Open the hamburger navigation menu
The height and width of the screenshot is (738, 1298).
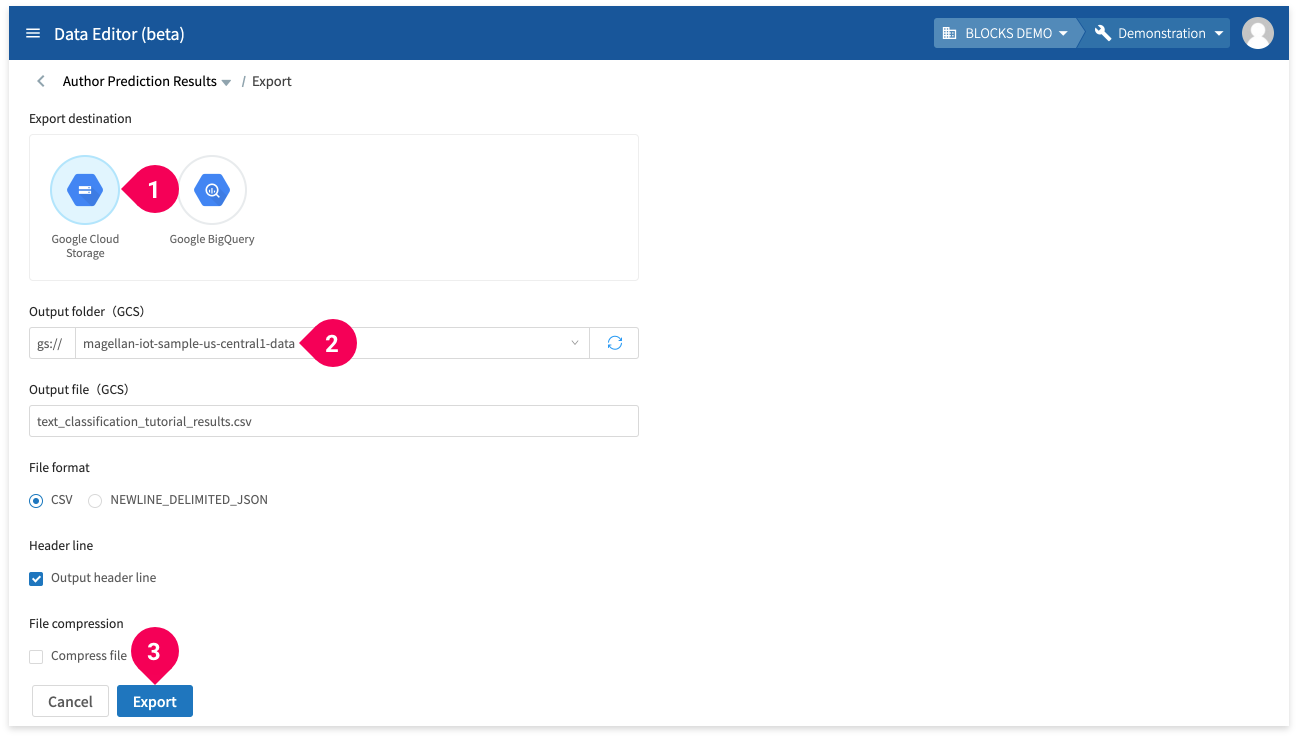(33, 33)
